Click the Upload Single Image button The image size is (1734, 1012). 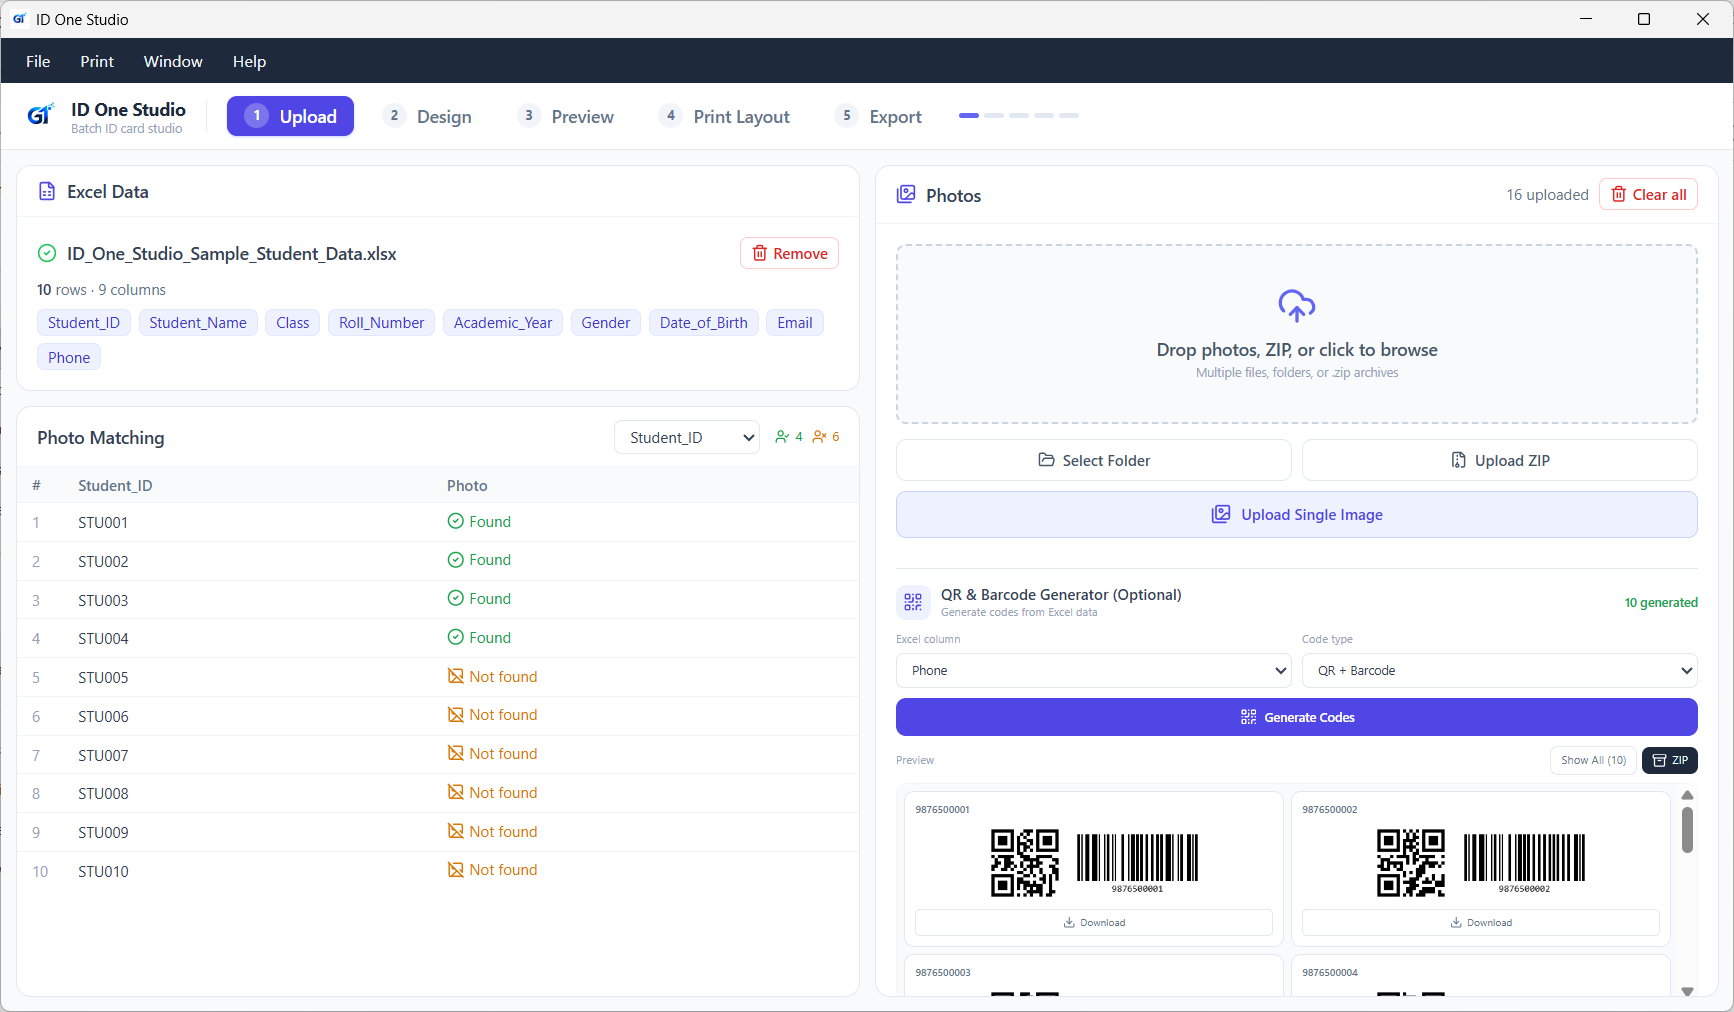(x=1297, y=514)
